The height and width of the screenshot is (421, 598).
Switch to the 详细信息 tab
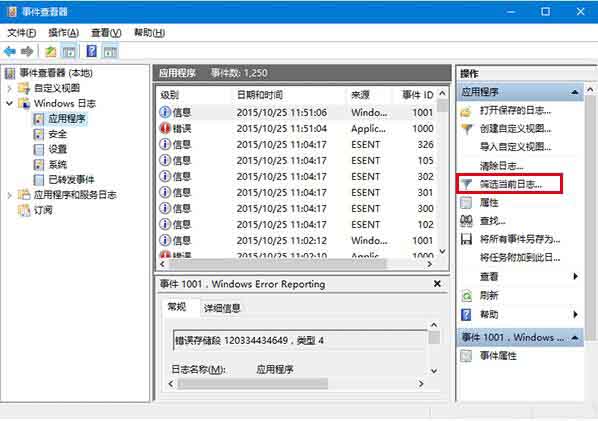(x=222, y=308)
